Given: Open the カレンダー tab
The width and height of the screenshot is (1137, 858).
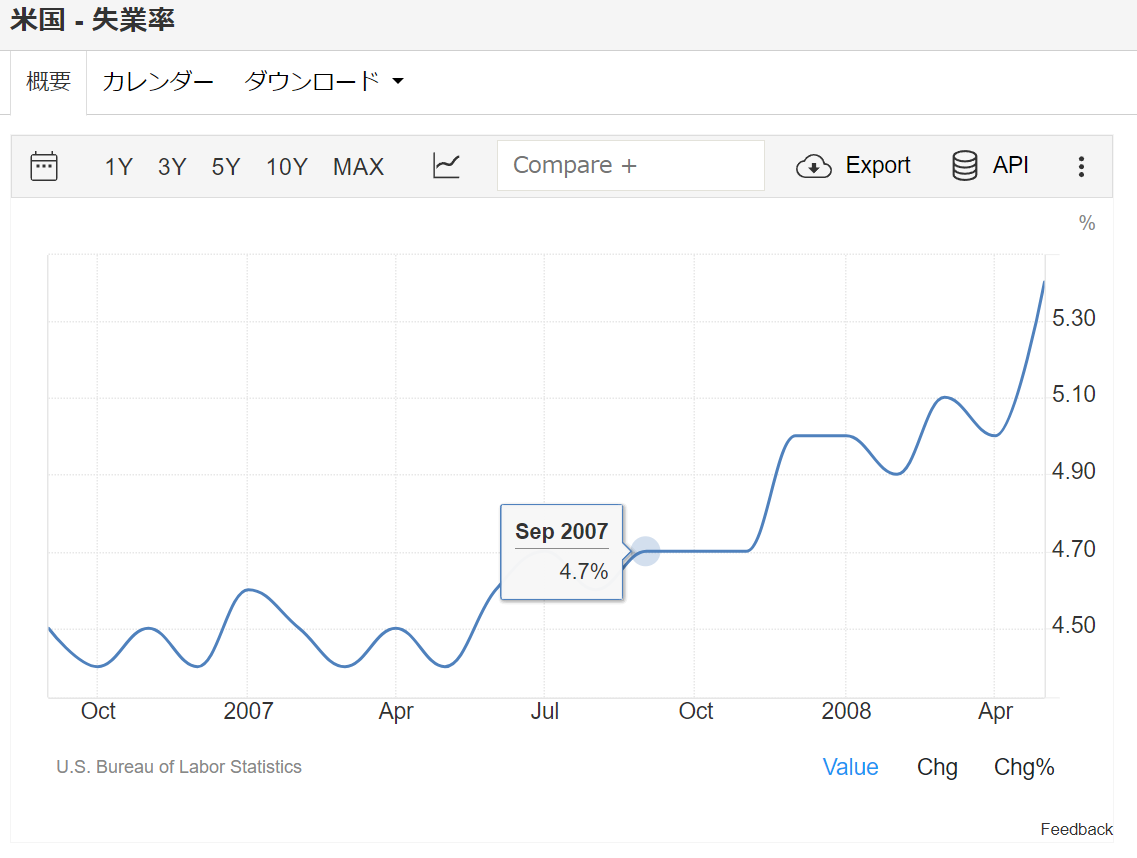Looking at the screenshot, I should click(x=158, y=82).
